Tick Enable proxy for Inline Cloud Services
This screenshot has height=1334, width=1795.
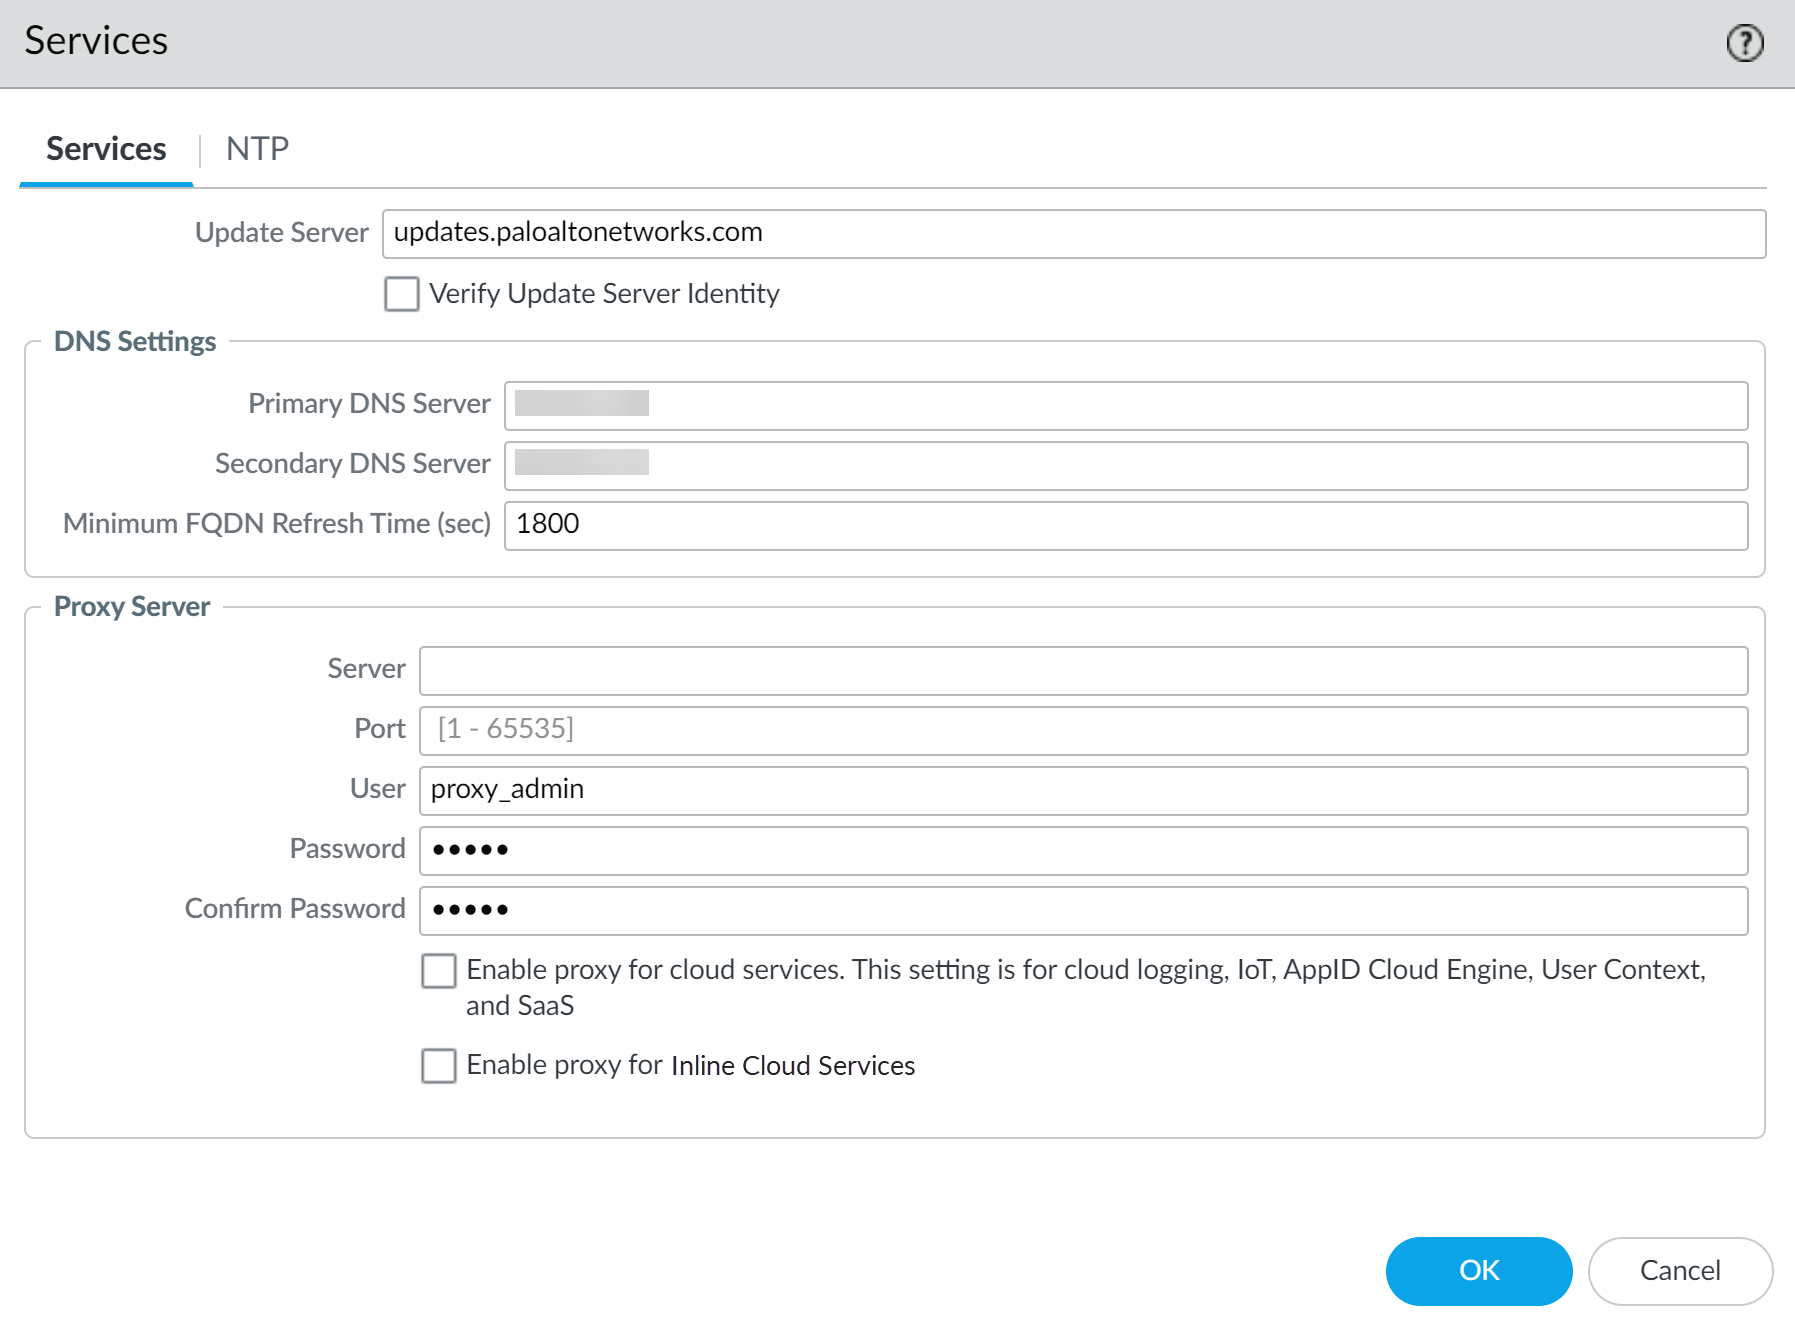pos(439,1066)
